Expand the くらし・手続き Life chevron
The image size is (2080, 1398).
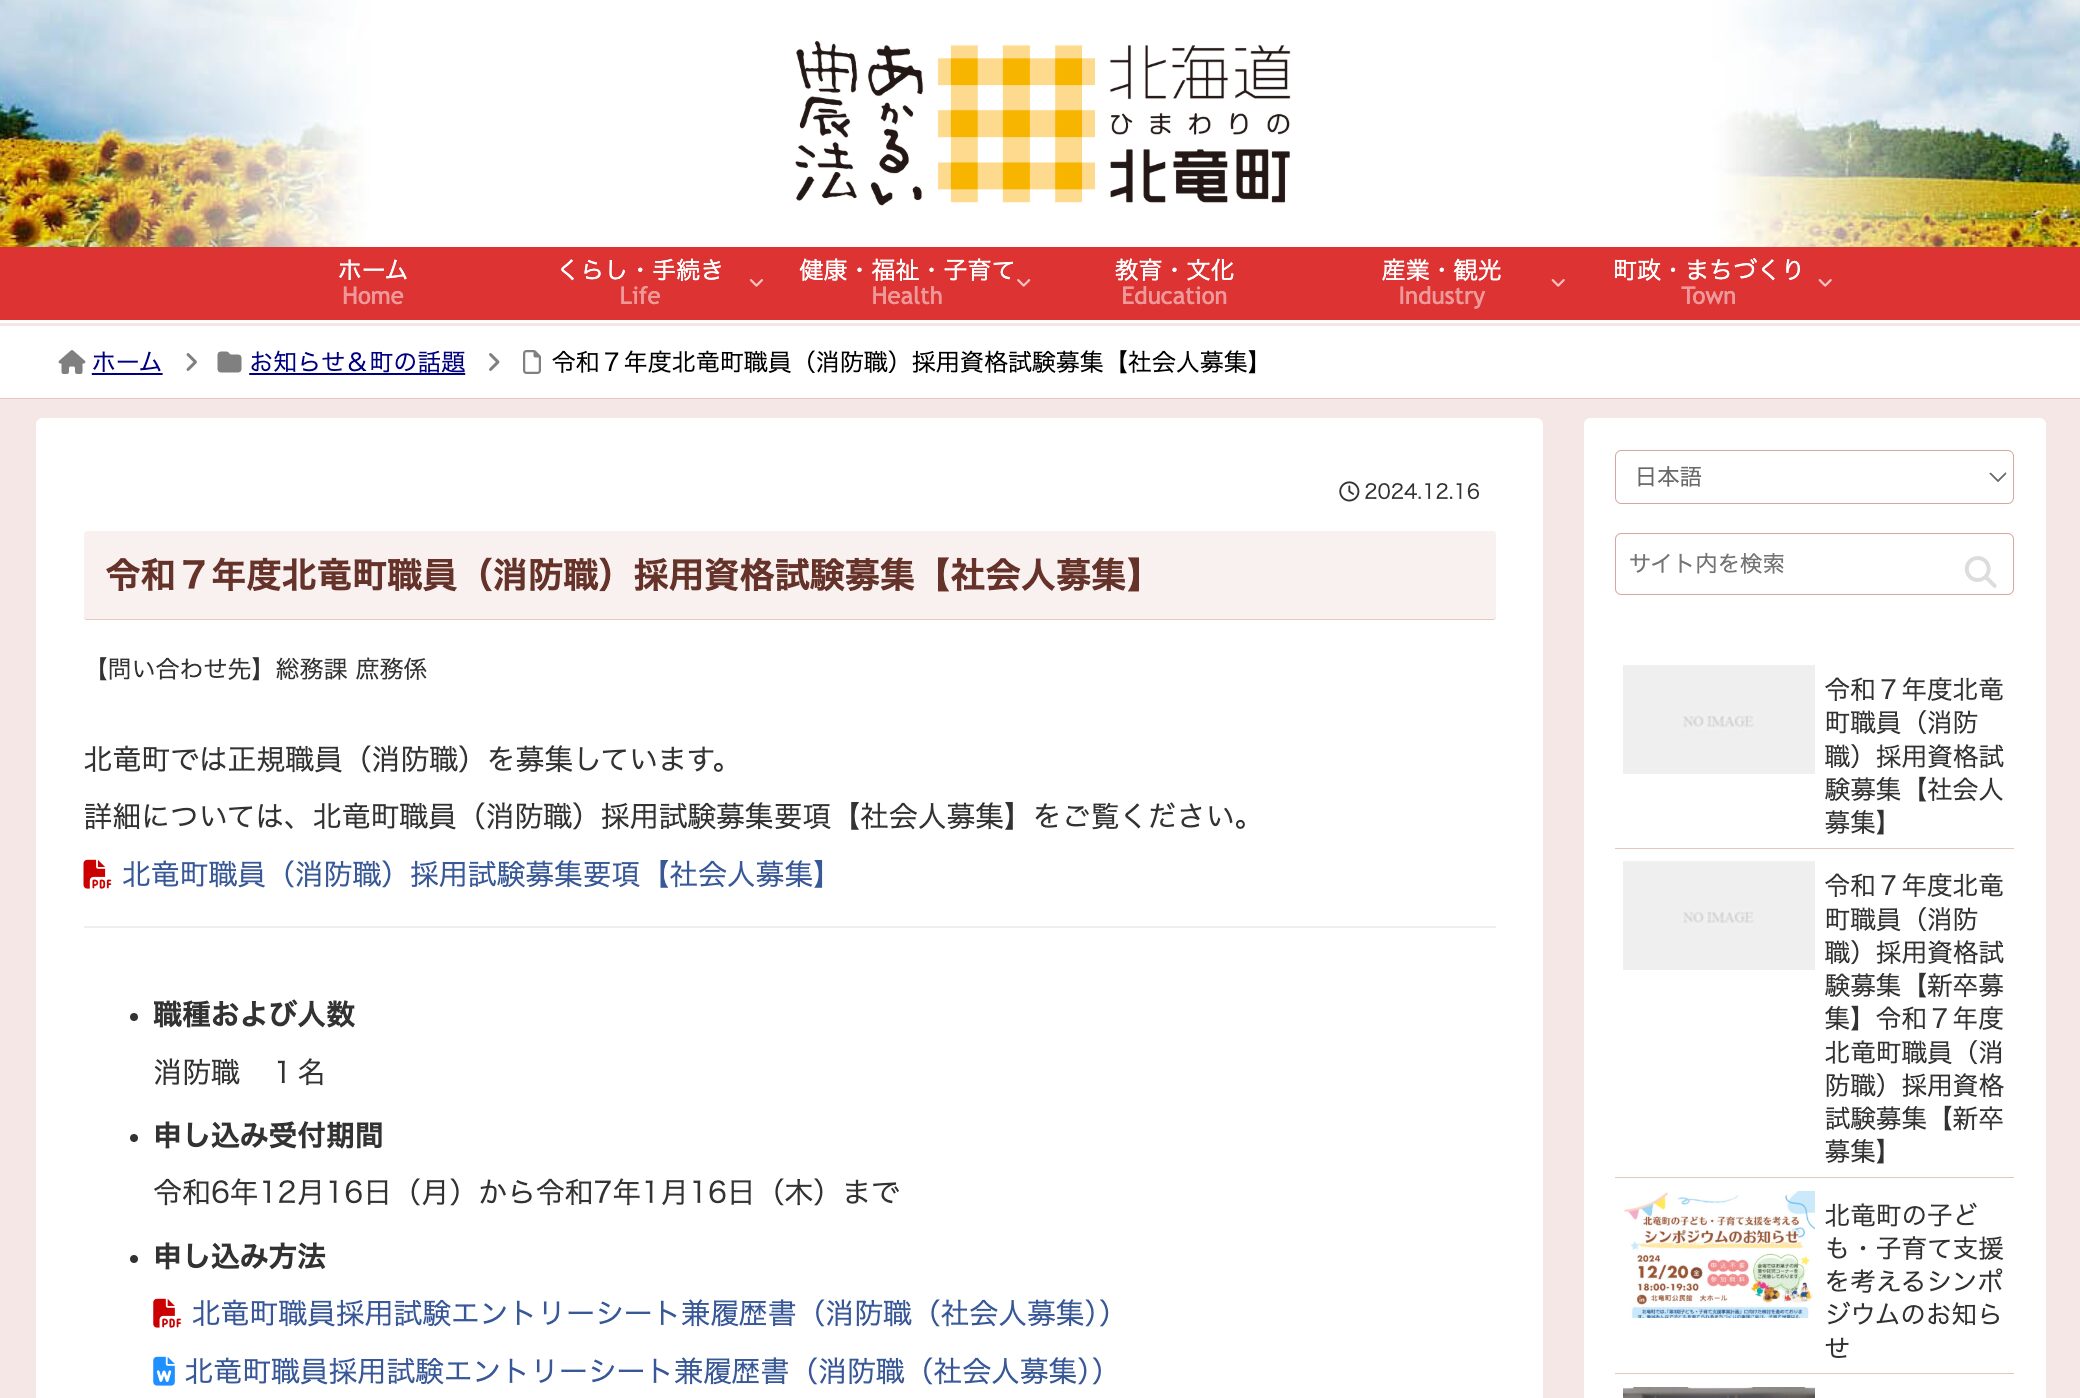tap(756, 284)
